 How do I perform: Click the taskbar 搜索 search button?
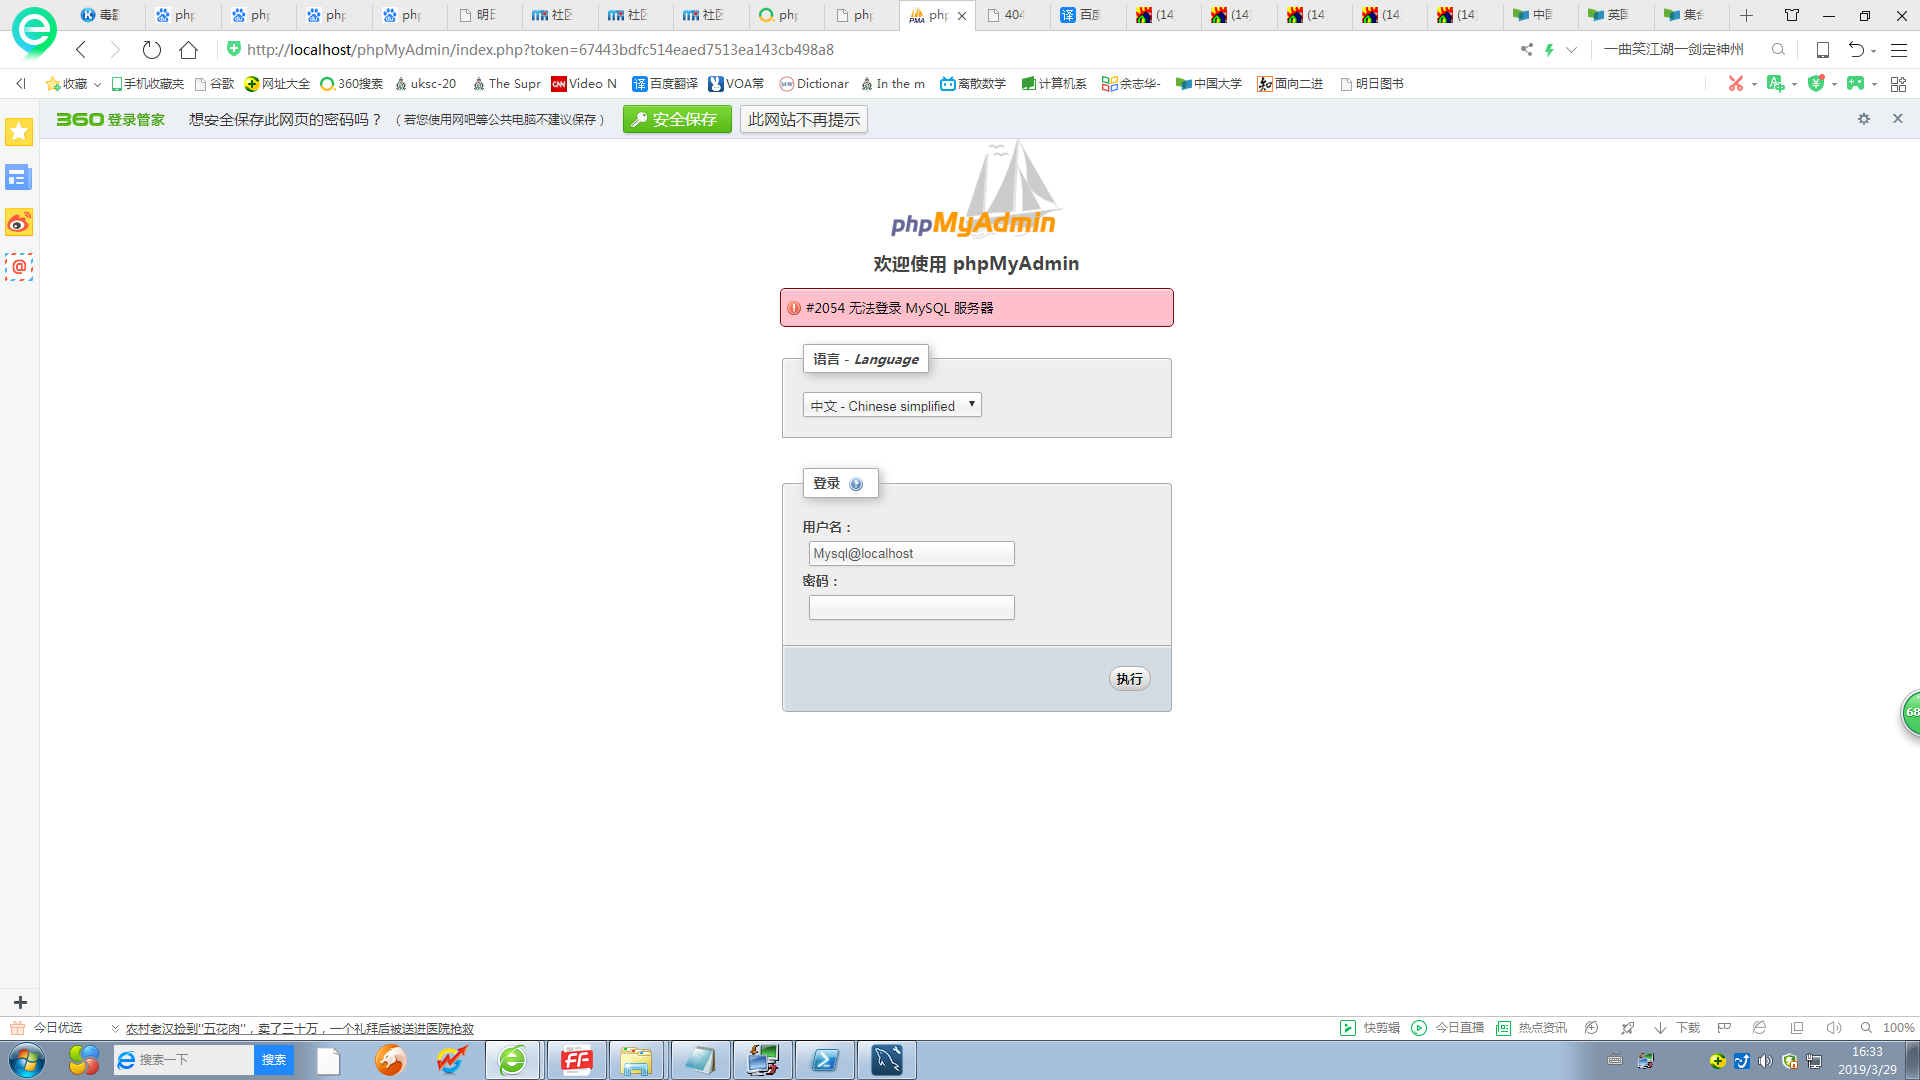pyautogui.click(x=274, y=1060)
